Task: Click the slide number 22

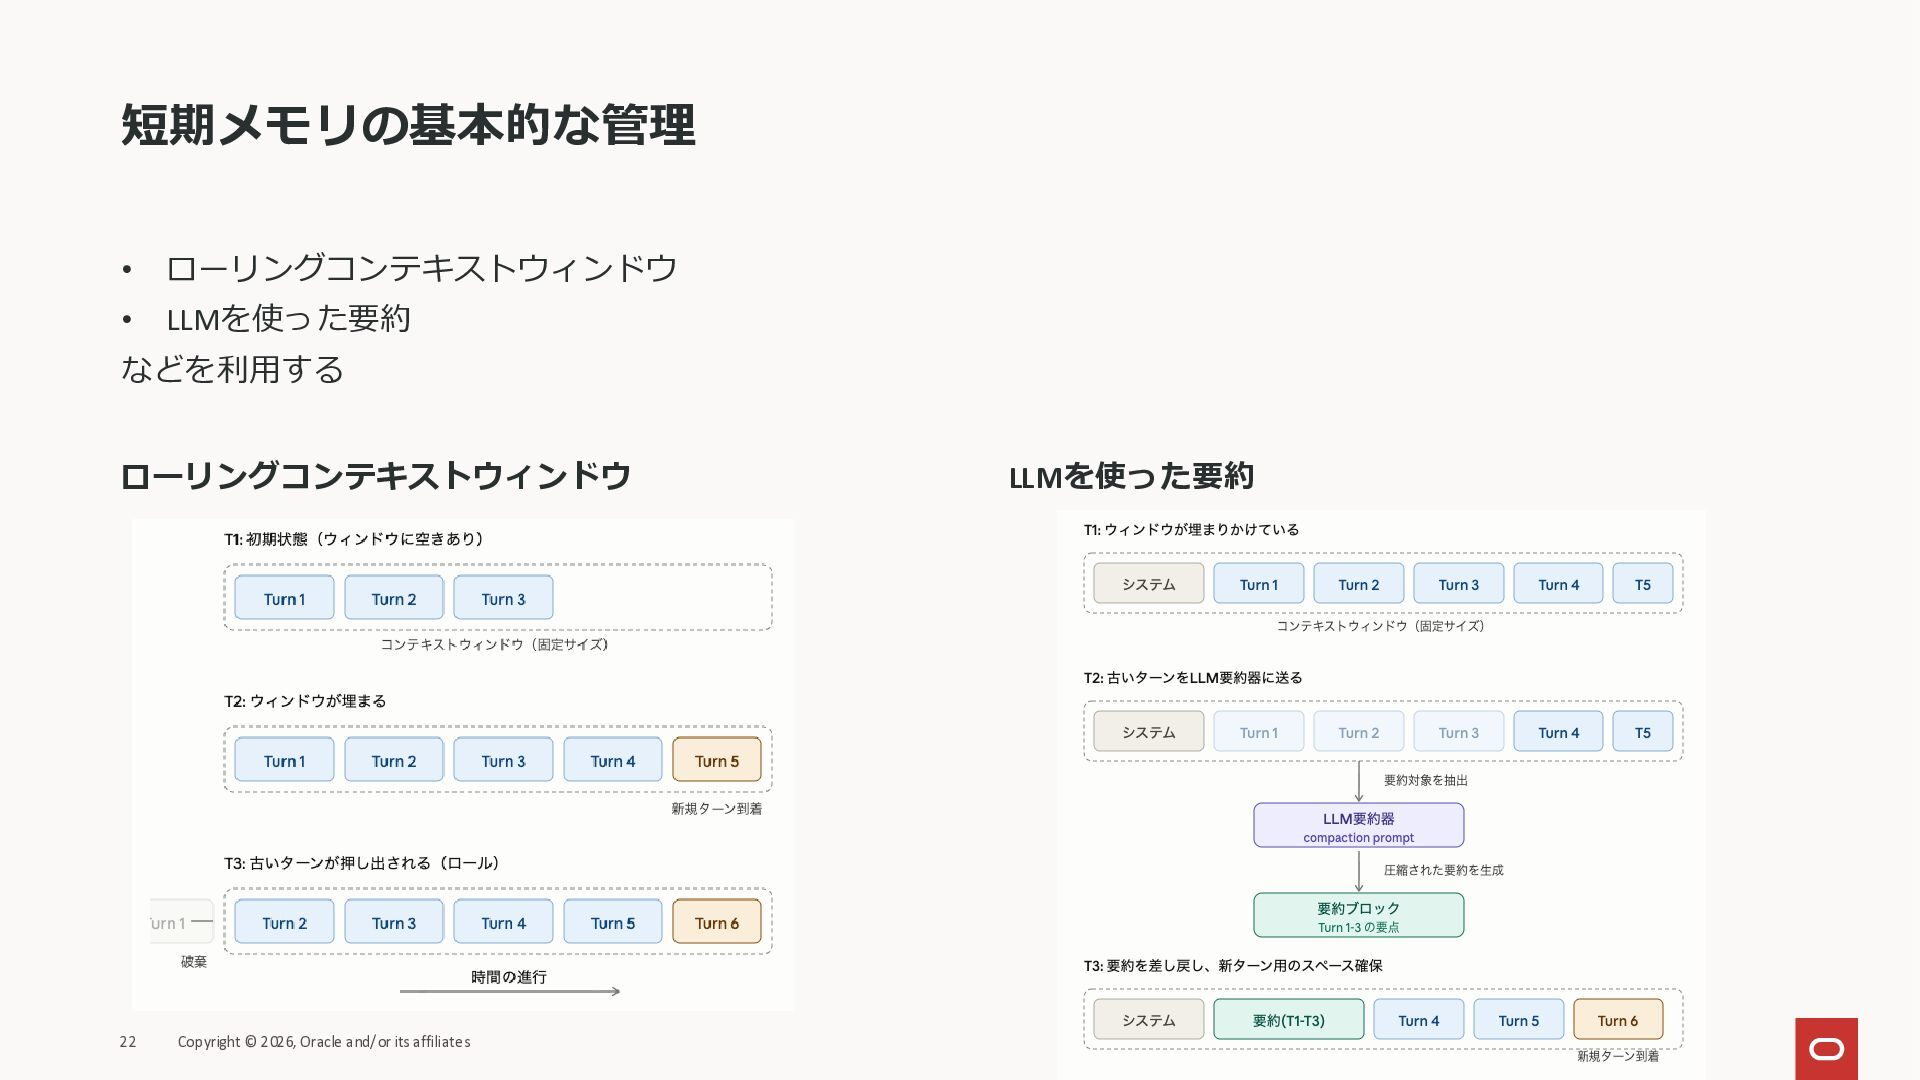Action: tap(128, 1042)
